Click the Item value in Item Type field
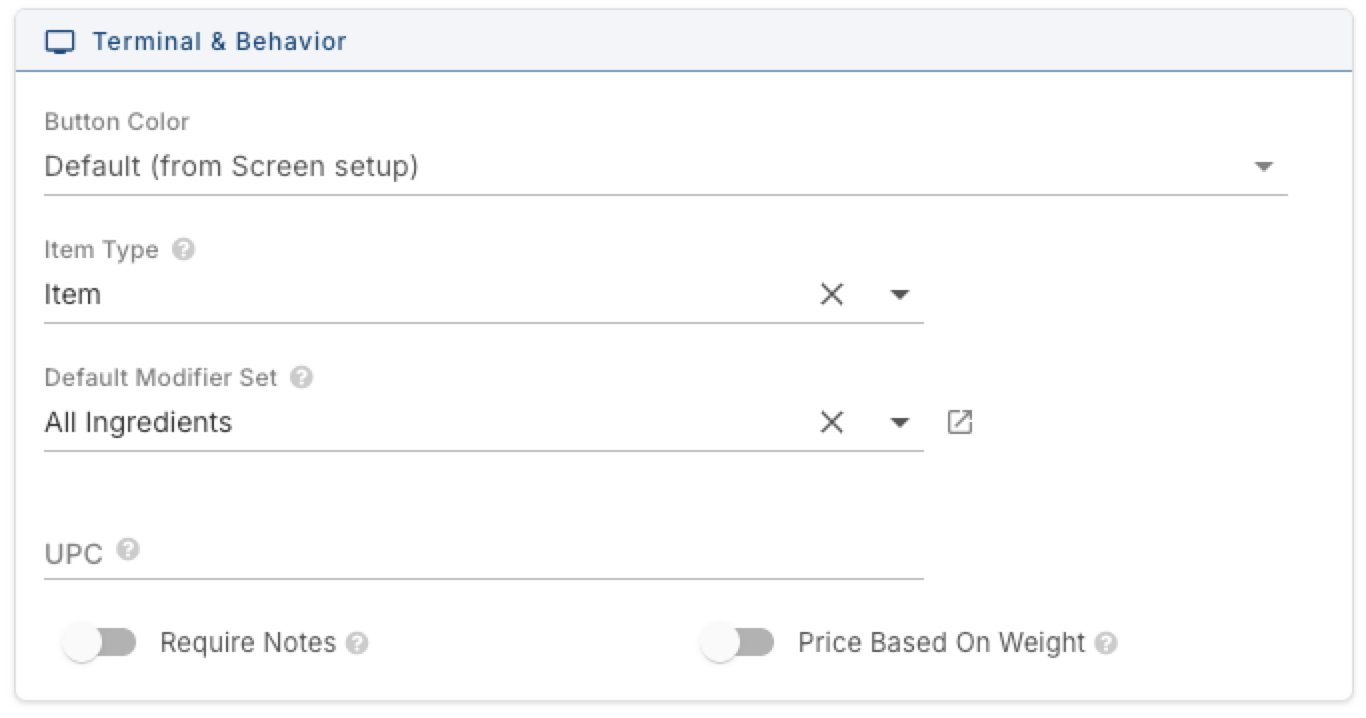 [x=72, y=294]
